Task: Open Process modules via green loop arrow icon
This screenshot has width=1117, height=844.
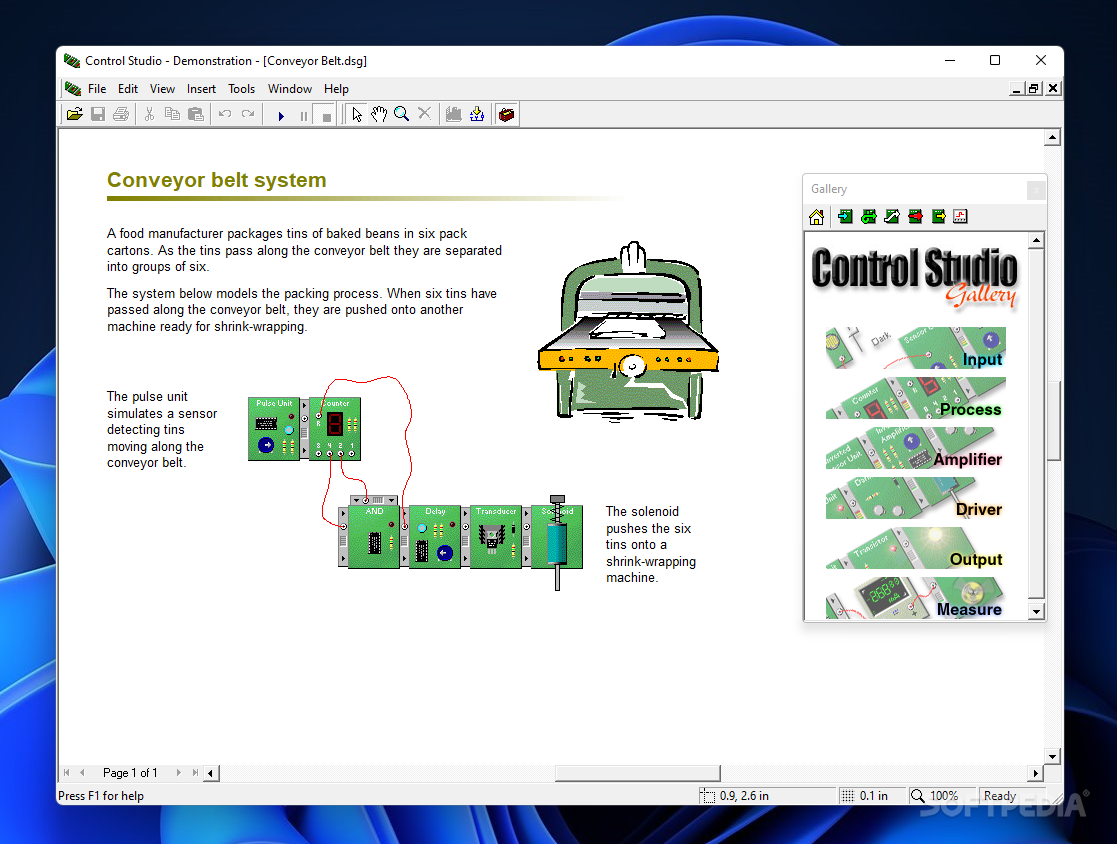Action: (868, 216)
